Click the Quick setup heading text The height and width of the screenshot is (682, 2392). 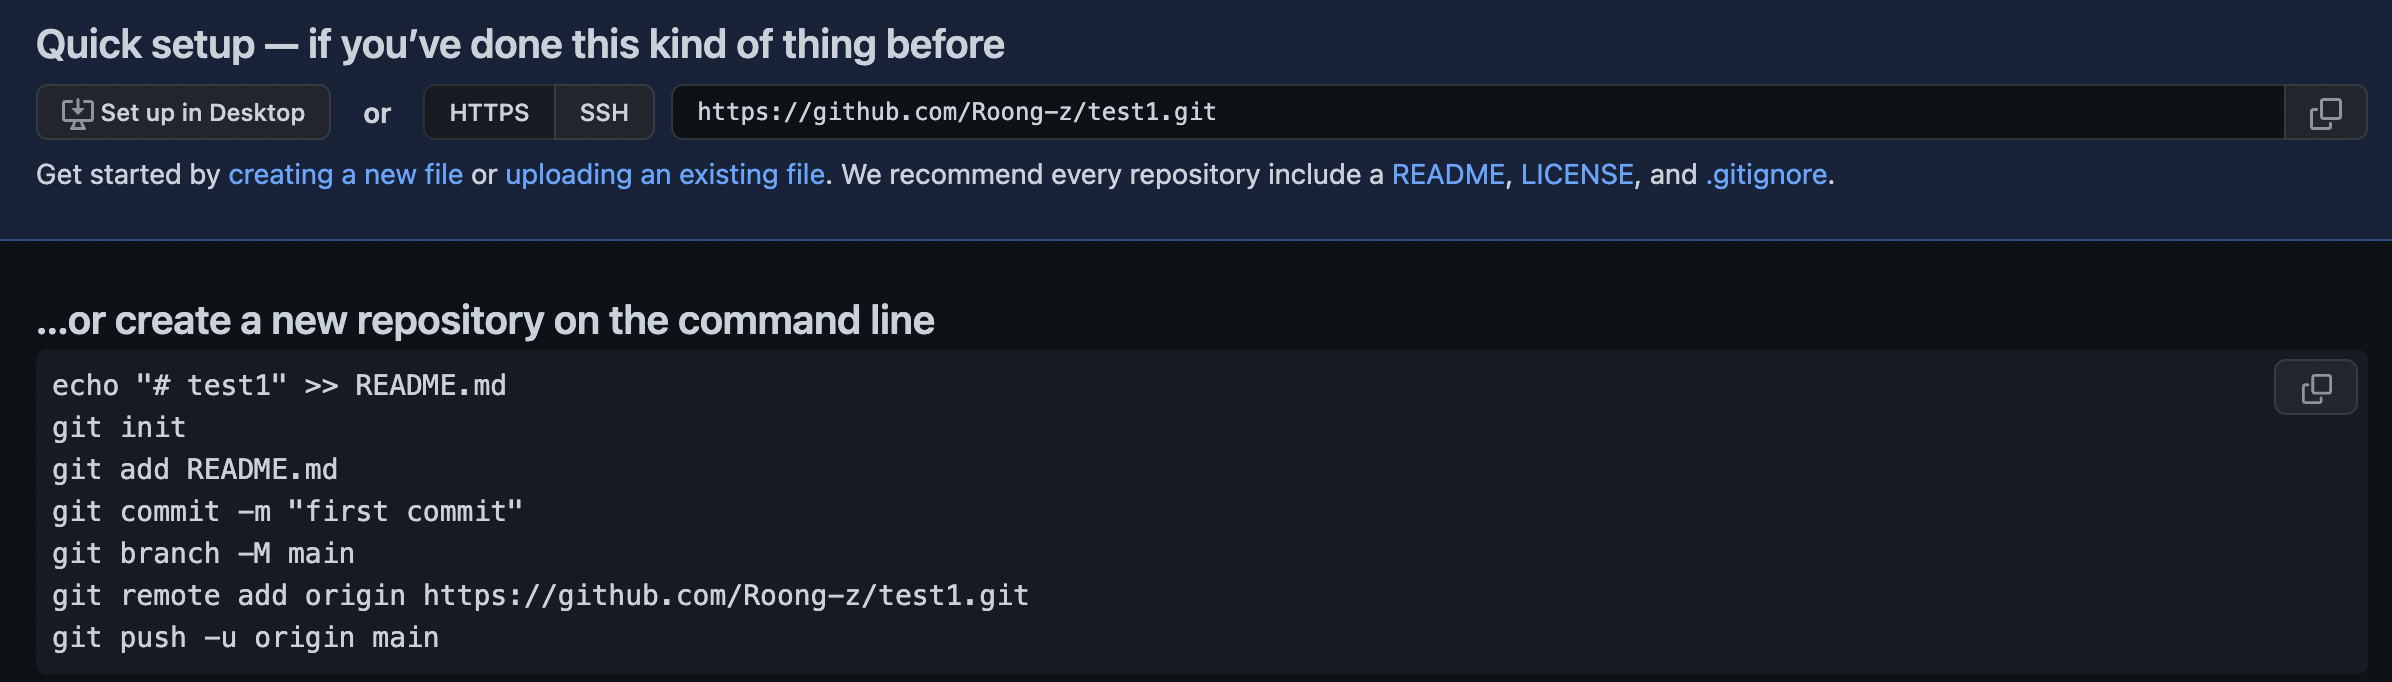click(520, 45)
